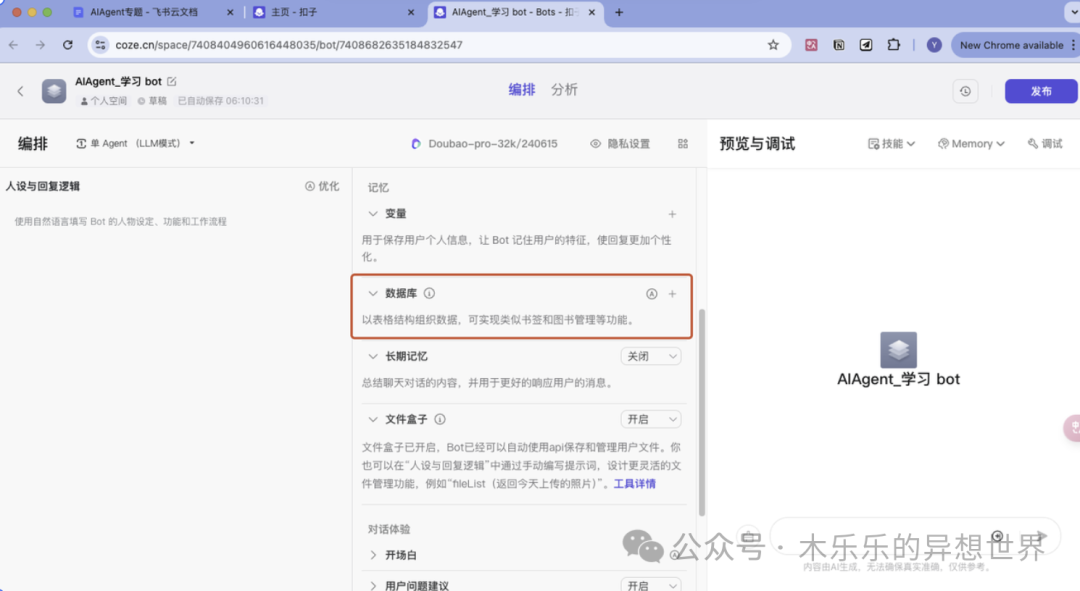Open the 单 Agent (LLM模式) mode selector

(136, 144)
